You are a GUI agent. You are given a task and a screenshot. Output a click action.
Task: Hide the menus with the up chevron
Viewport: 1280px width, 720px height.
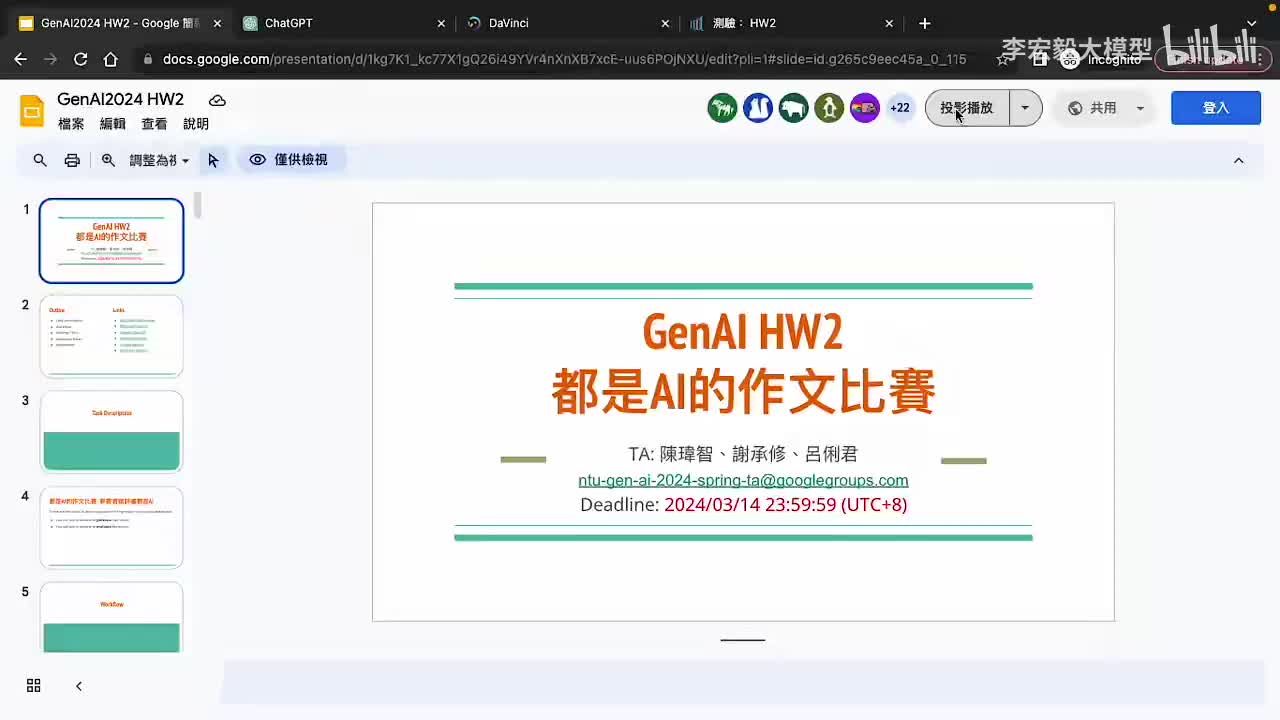pyautogui.click(x=1239, y=160)
